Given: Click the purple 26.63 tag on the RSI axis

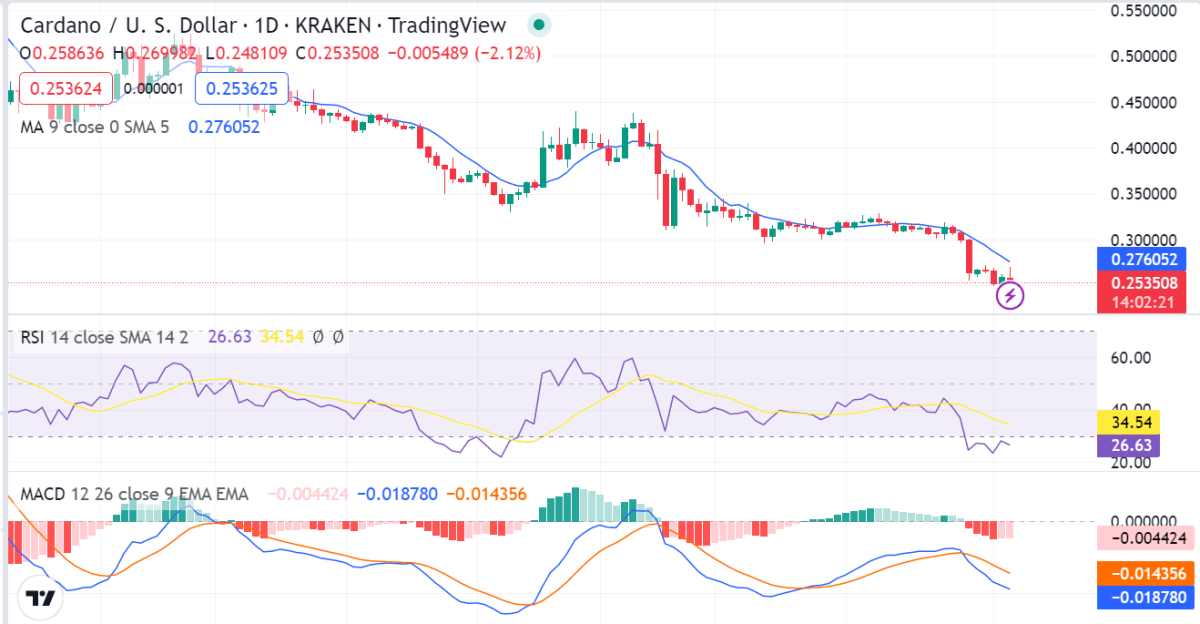Looking at the screenshot, I should [x=1127, y=448].
